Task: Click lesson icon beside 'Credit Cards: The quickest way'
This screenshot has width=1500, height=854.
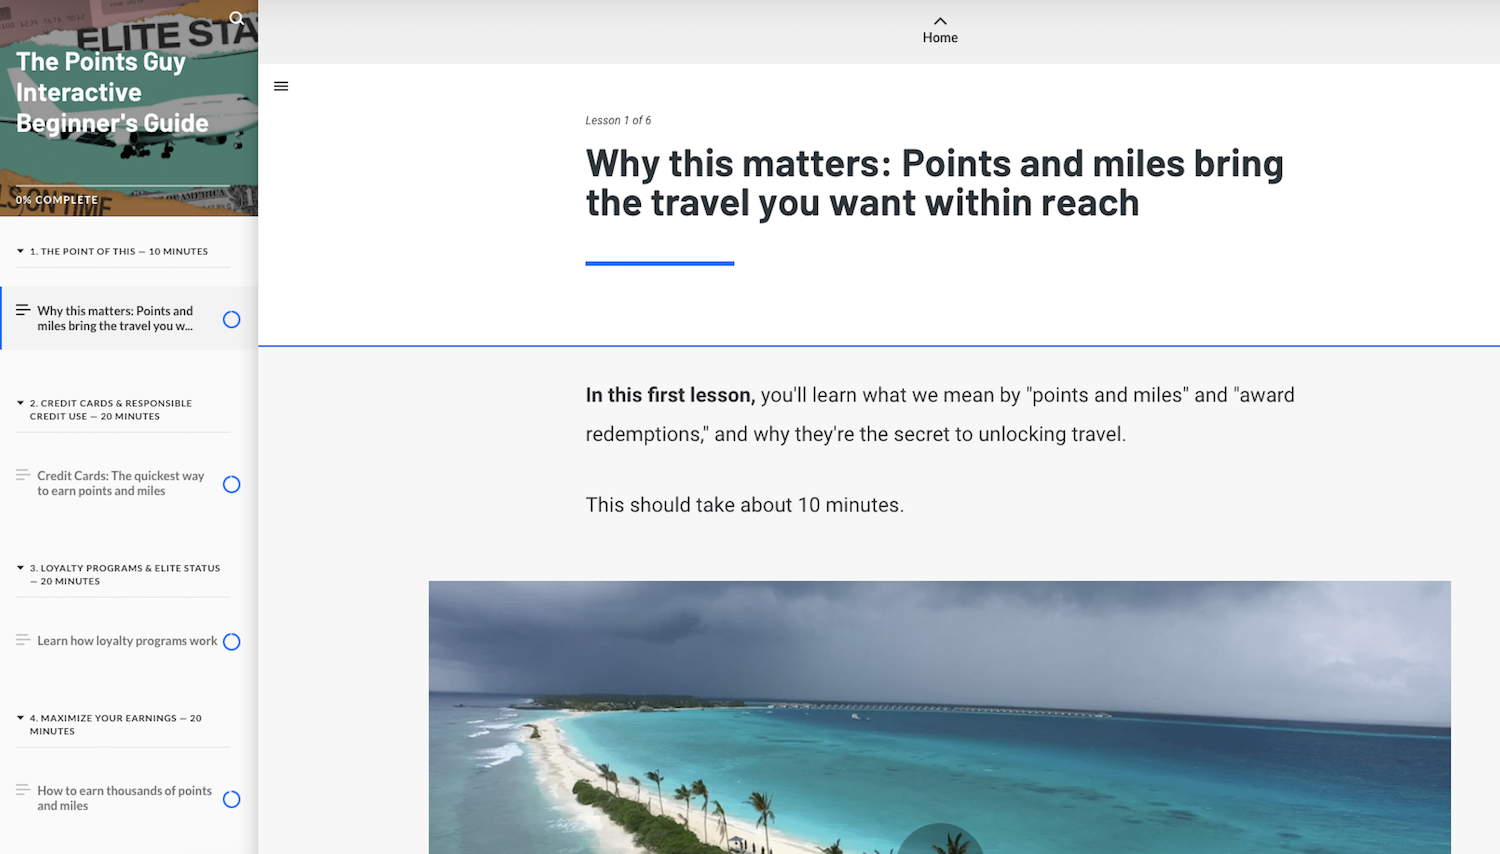Action: [x=23, y=475]
